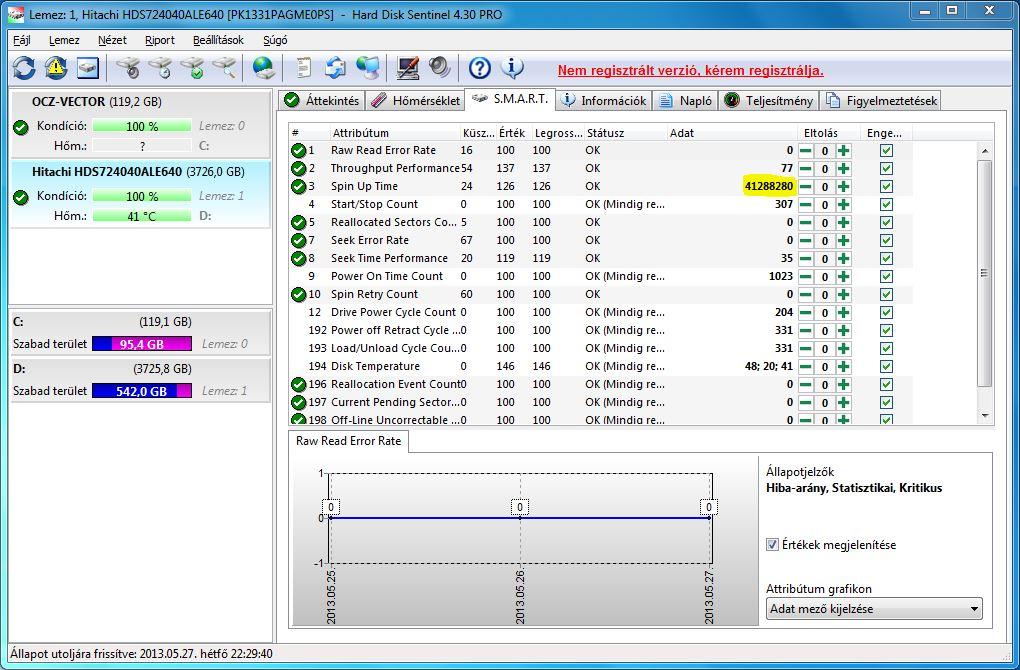
Task: Toggle enable checkbox for Spin Up Time
Action: [x=886, y=187]
